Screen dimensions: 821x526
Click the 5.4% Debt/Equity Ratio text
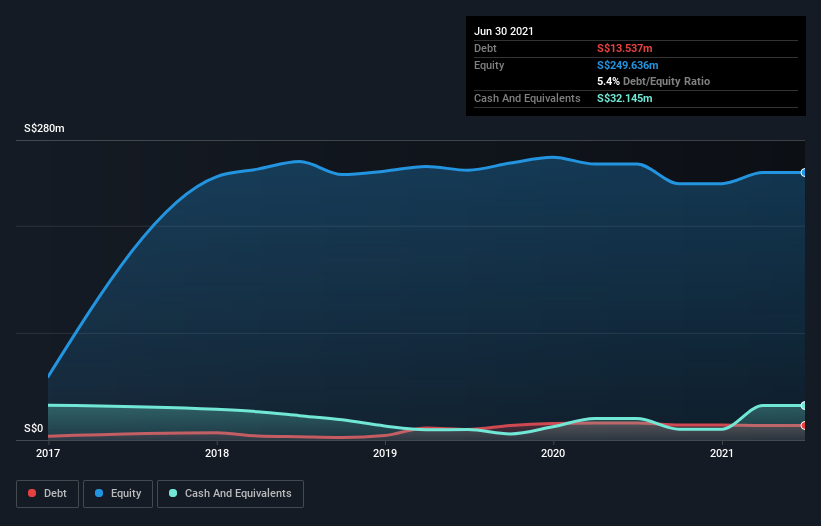[653, 81]
